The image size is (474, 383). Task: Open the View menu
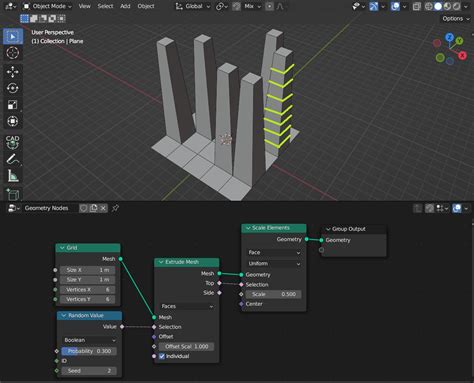84,6
